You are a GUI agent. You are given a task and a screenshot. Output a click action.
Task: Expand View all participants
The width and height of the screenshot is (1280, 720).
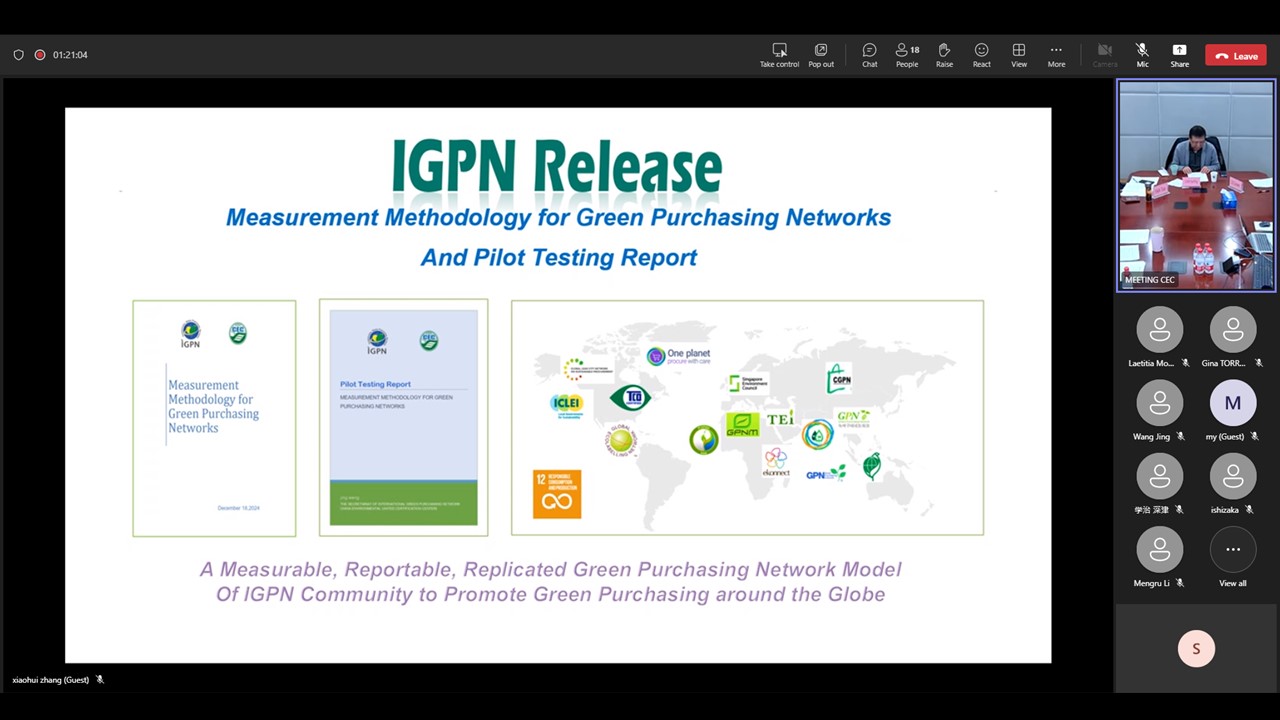1232,556
